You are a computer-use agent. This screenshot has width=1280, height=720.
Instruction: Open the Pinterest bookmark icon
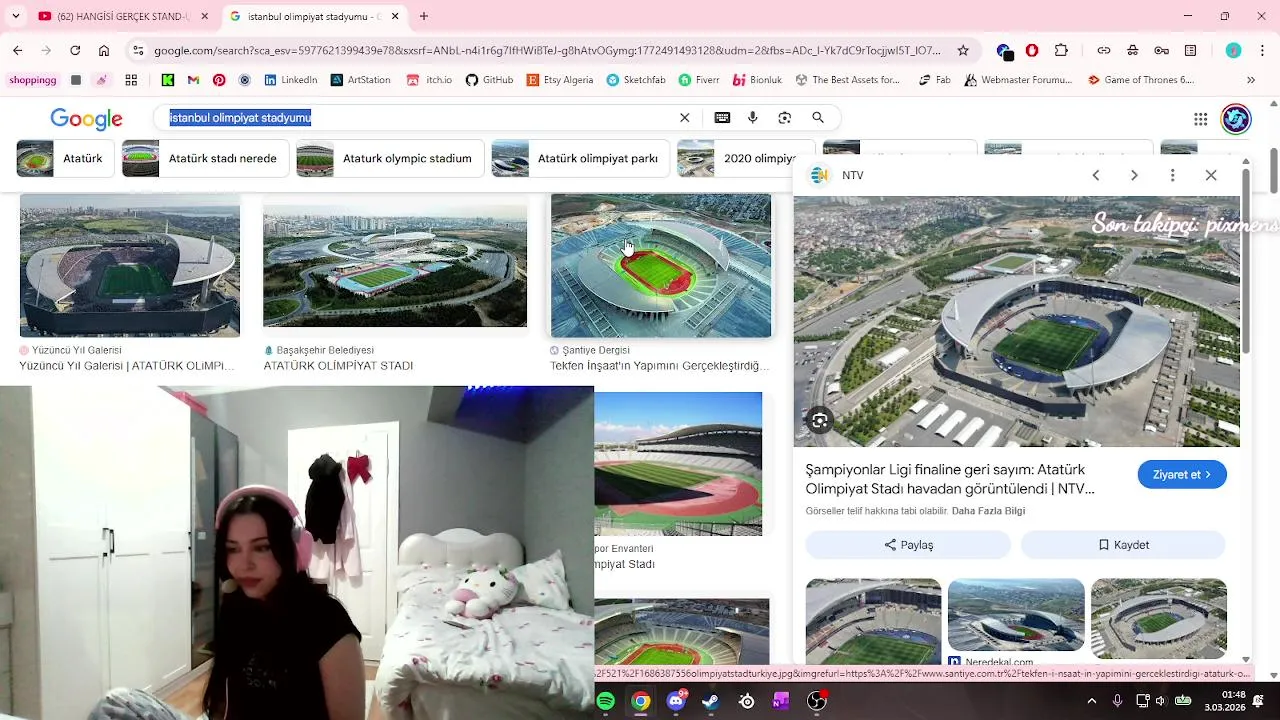(x=219, y=80)
